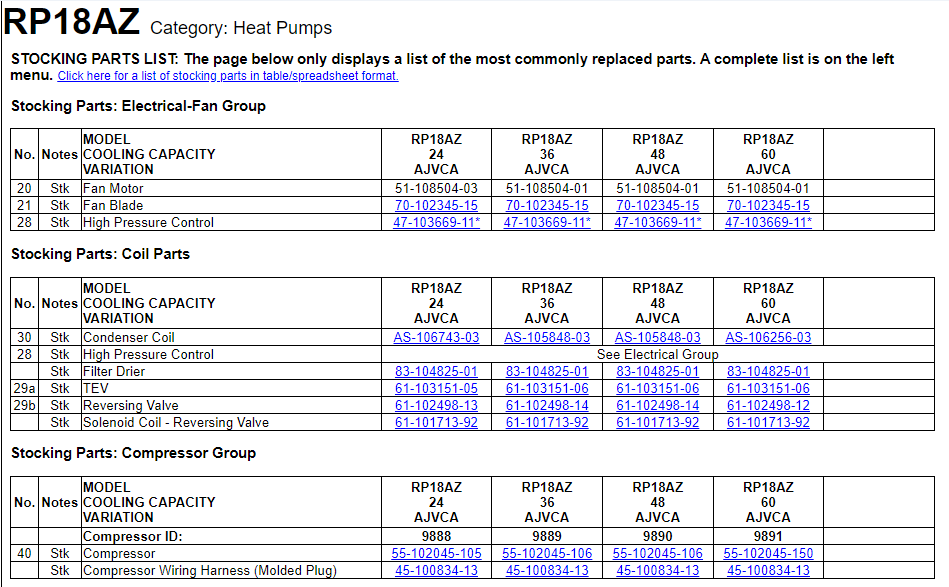
Task: Click the '29a' row number cell
Action: (24, 388)
